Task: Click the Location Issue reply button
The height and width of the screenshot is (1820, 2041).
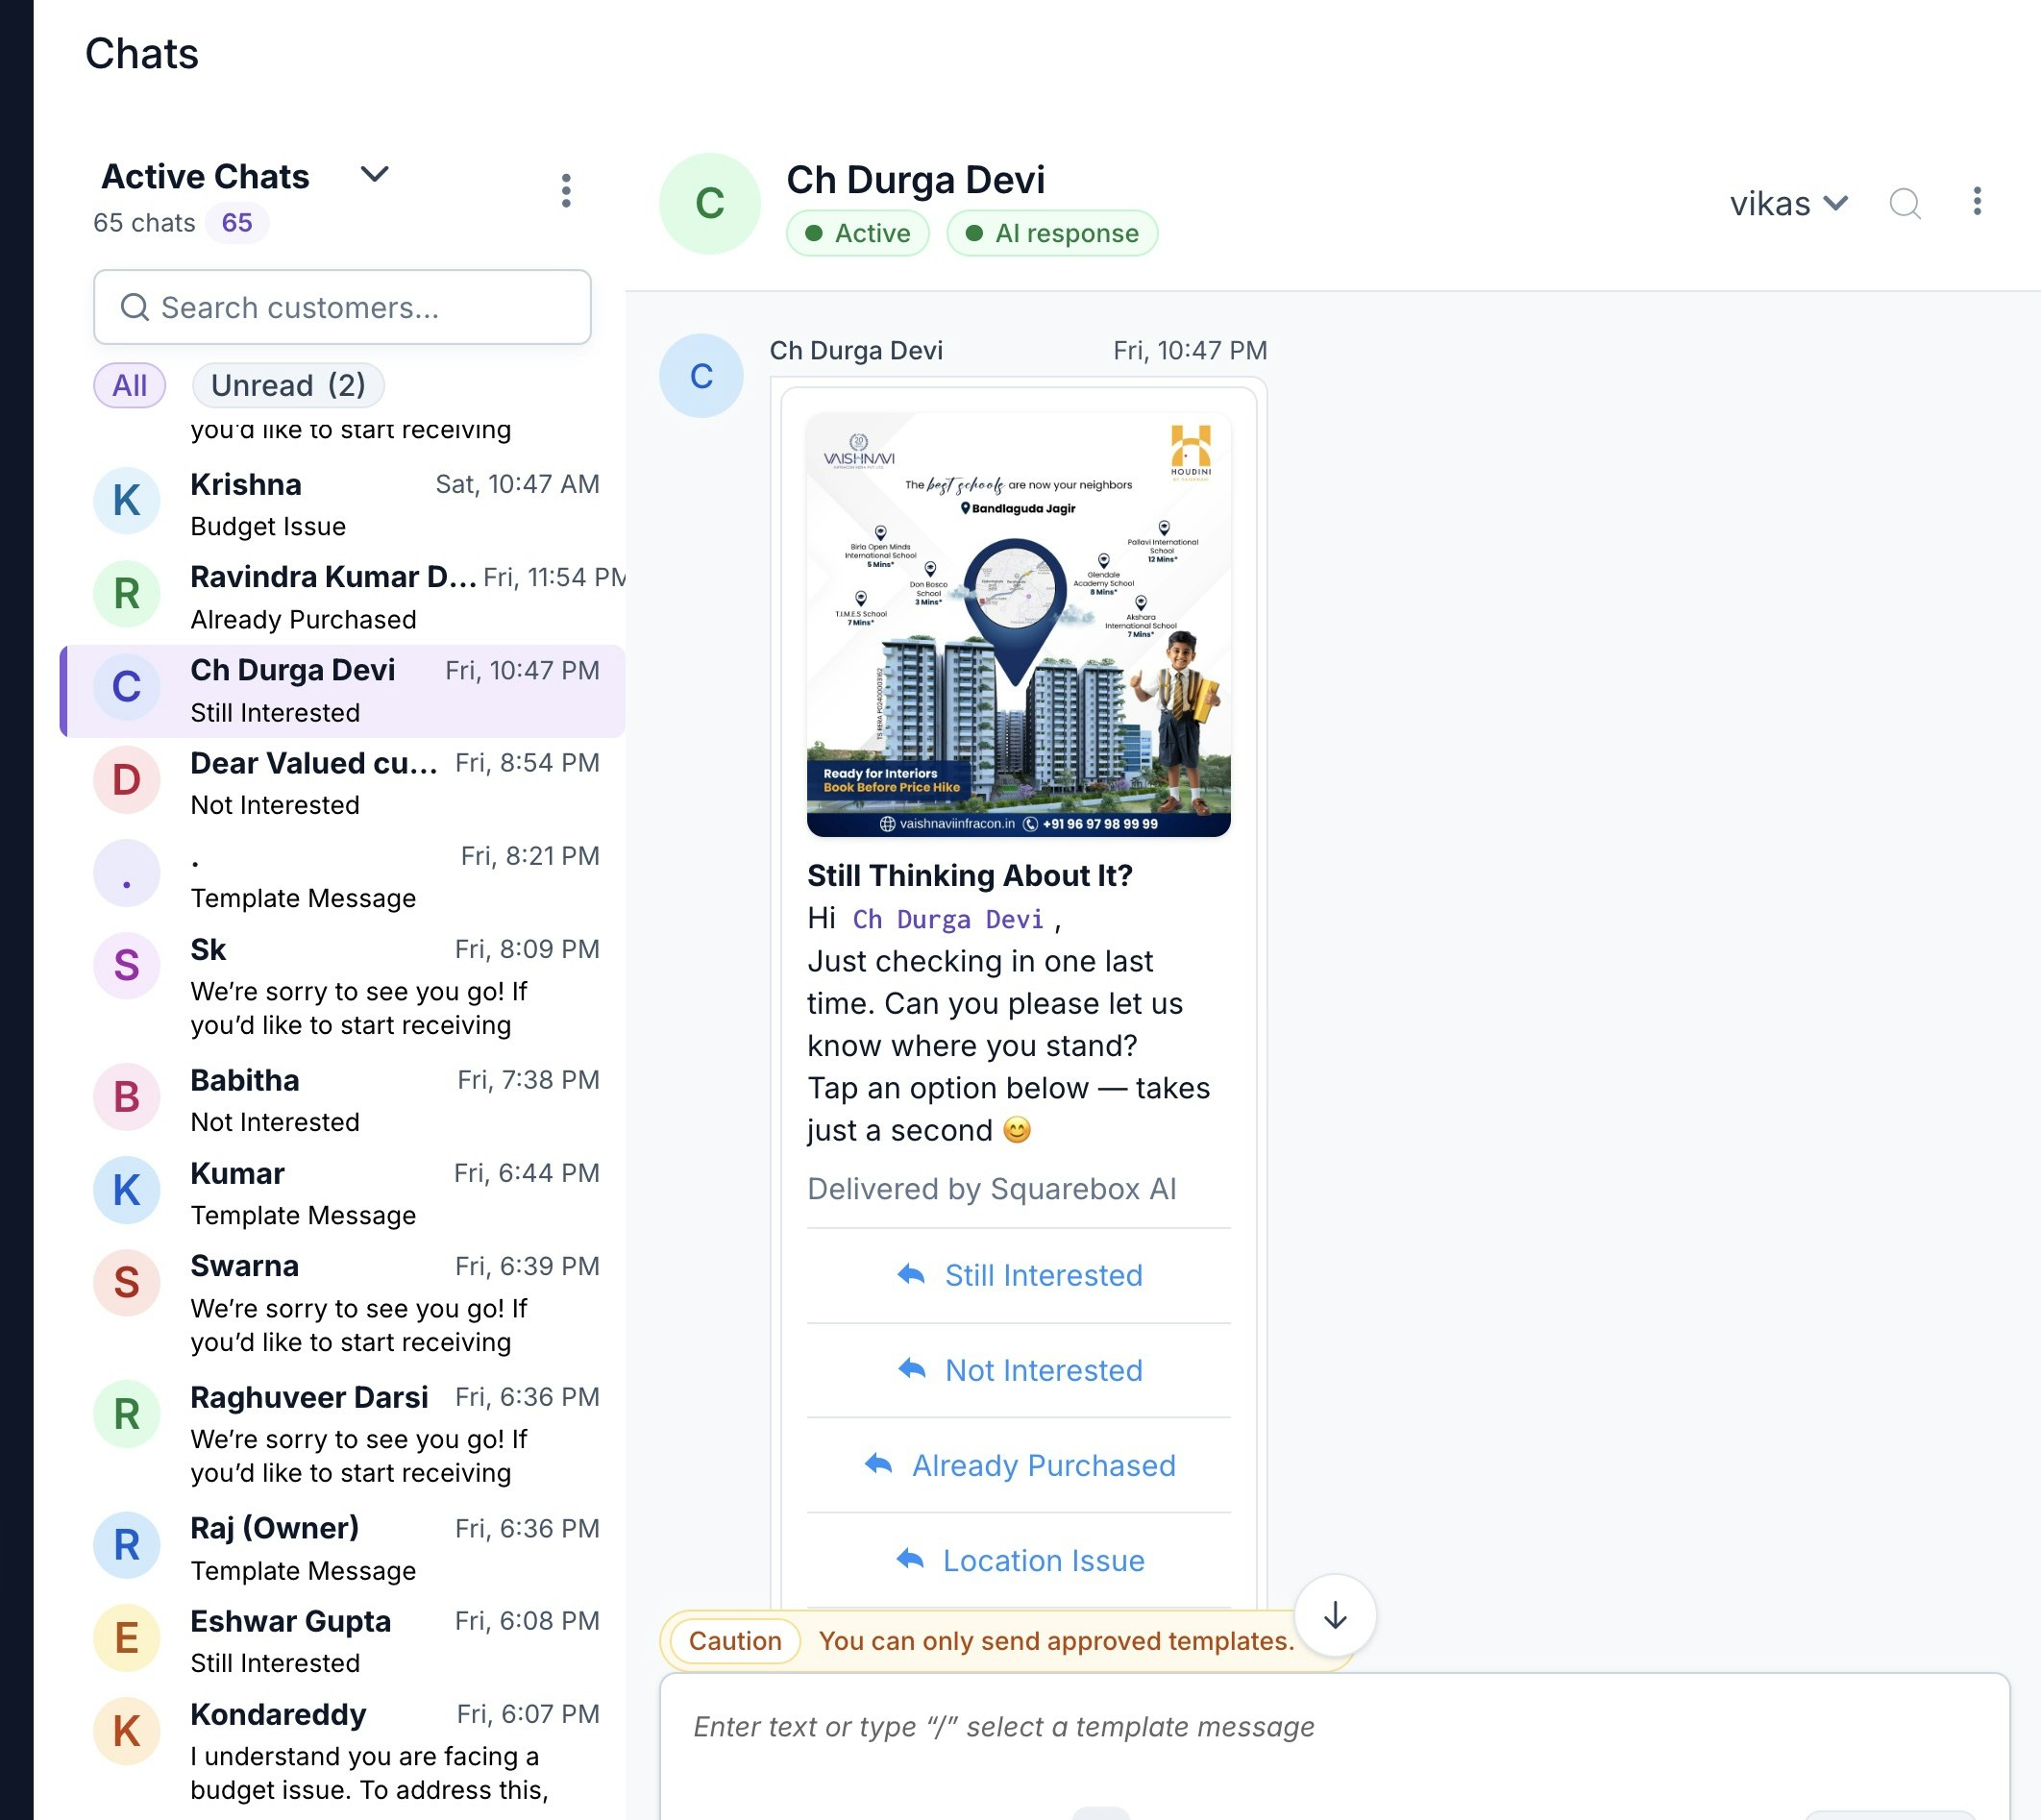Action: coord(1019,1561)
